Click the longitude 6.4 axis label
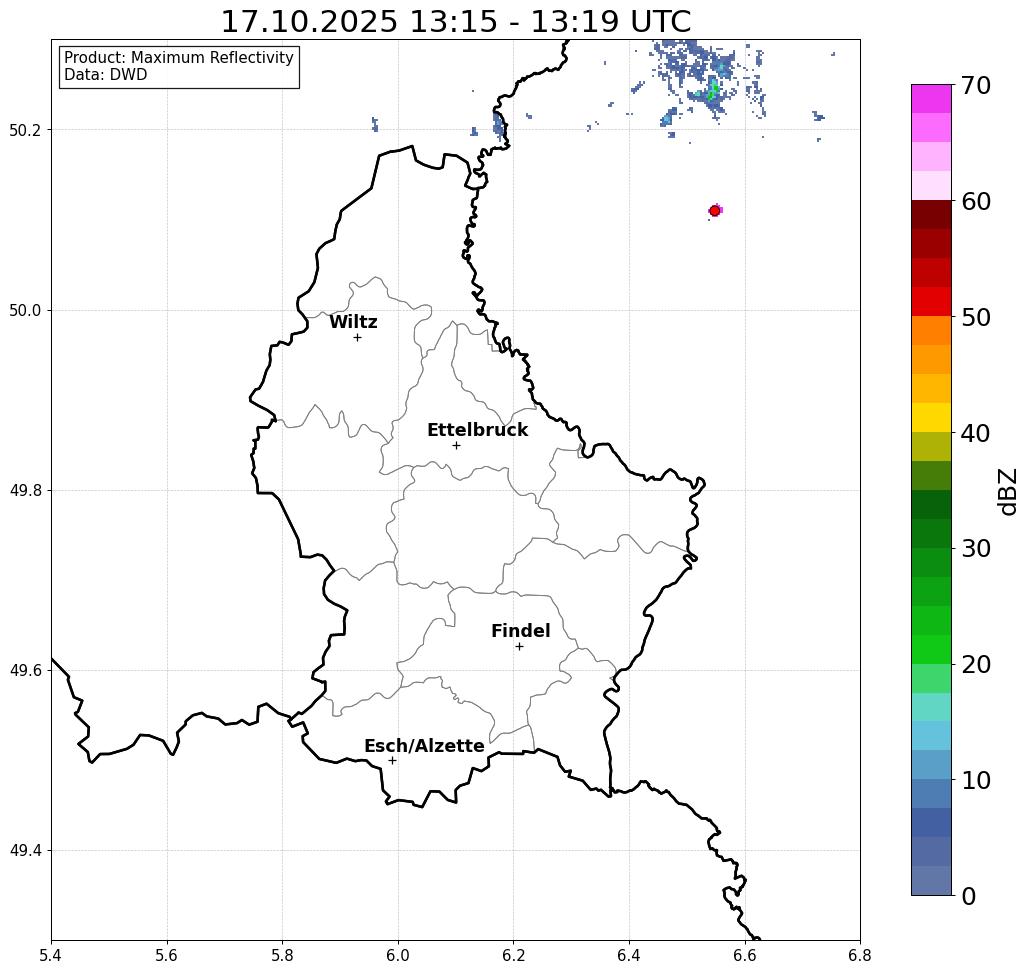The width and height of the screenshot is (1029, 973). point(629,956)
